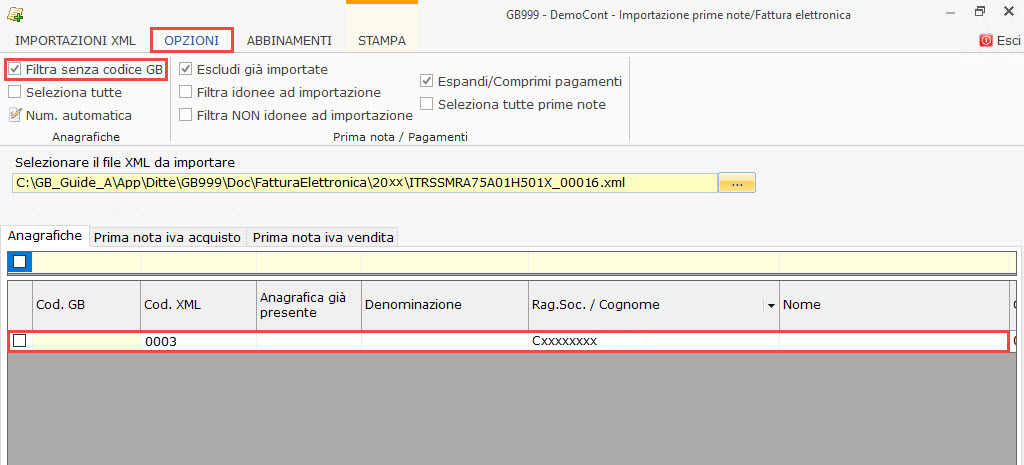Click the browse XML file button
Viewport: 1024px width, 465px height.
736,183
